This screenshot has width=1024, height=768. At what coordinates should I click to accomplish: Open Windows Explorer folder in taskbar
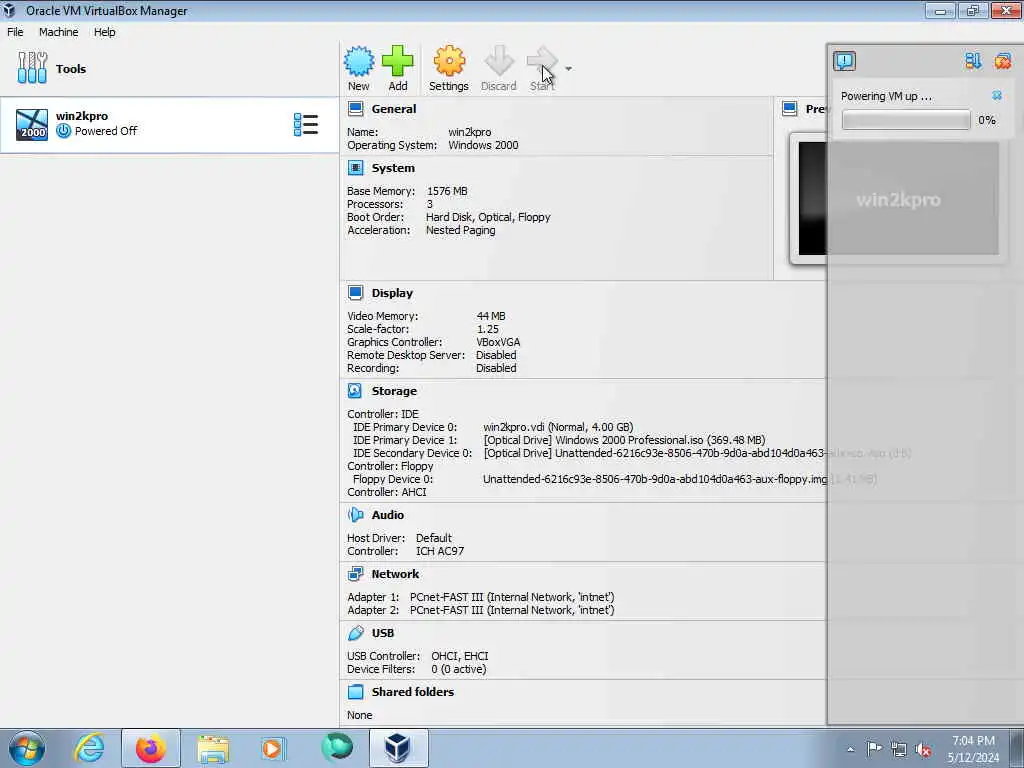(x=213, y=748)
